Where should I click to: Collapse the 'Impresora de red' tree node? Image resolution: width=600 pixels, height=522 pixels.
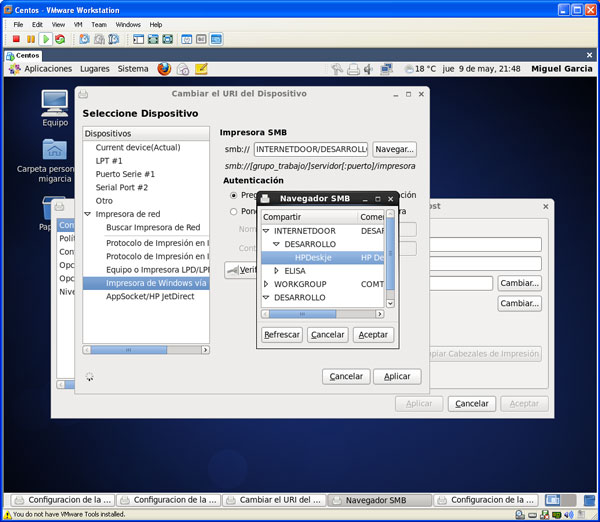88,214
